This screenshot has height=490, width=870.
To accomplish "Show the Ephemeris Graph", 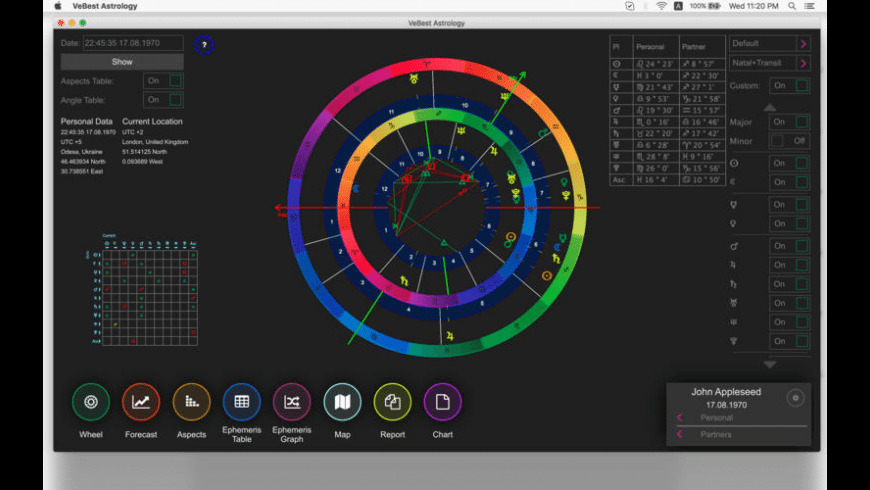I will pyautogui.click(x=291, y=402).
